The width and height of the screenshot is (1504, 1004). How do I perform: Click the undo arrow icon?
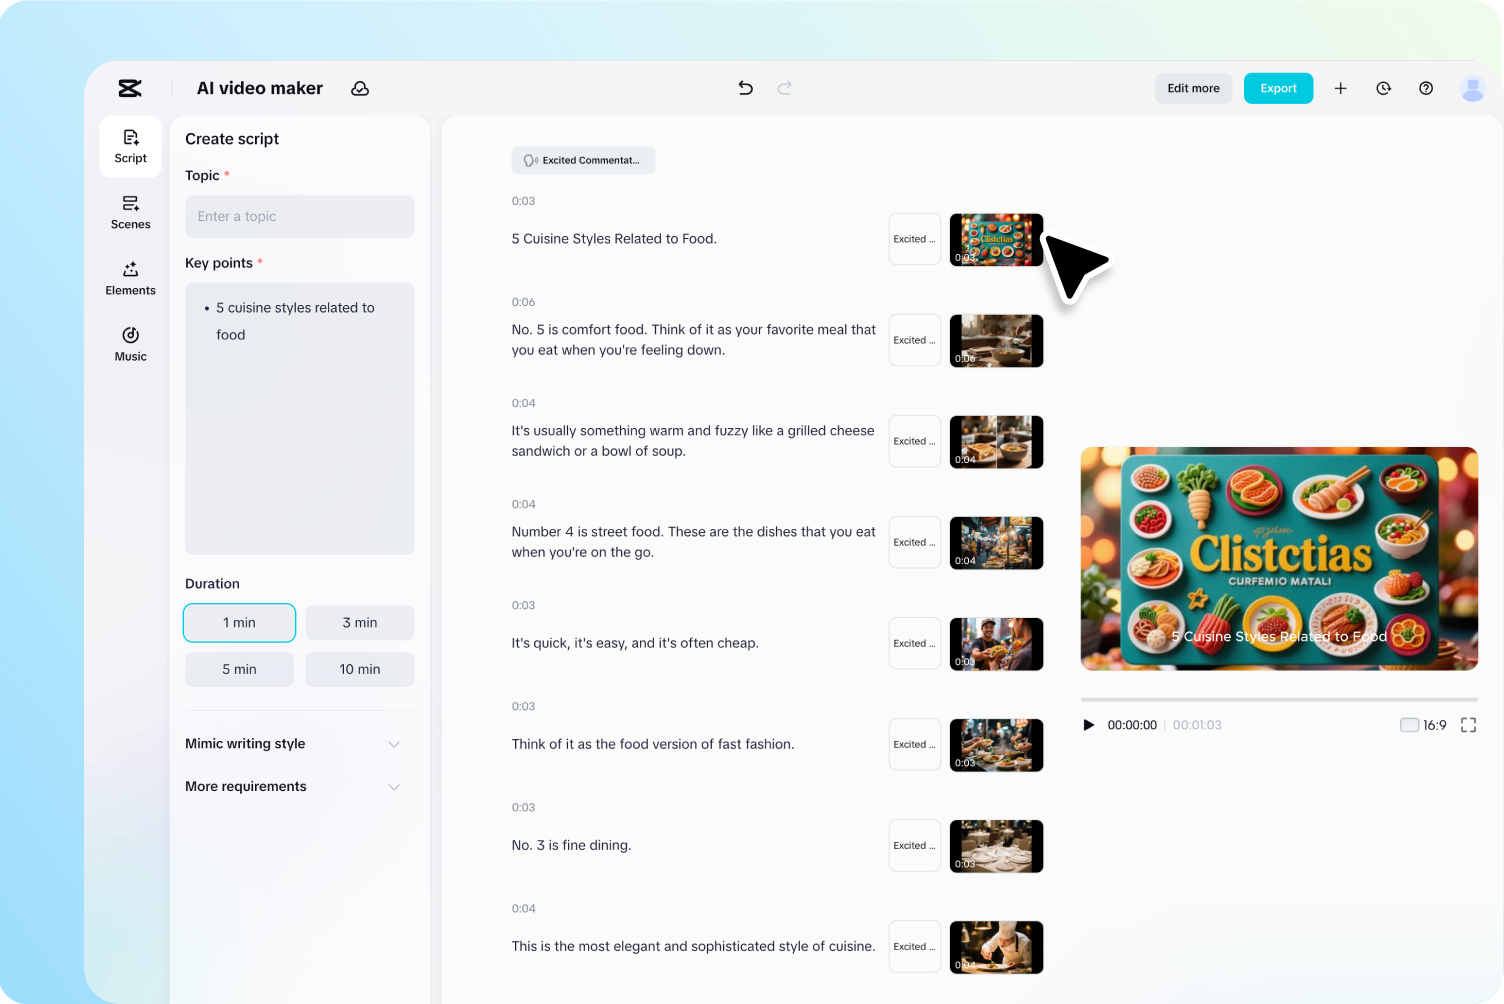745,88
